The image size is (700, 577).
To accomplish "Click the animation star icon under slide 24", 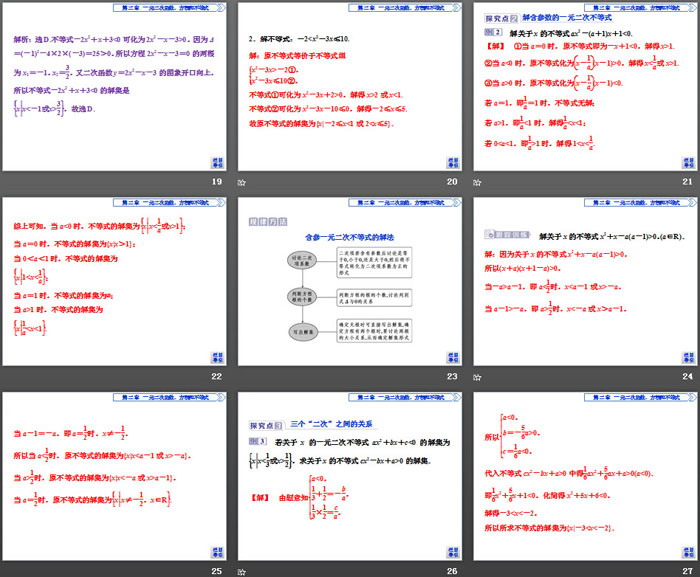I will coord(477,377).
